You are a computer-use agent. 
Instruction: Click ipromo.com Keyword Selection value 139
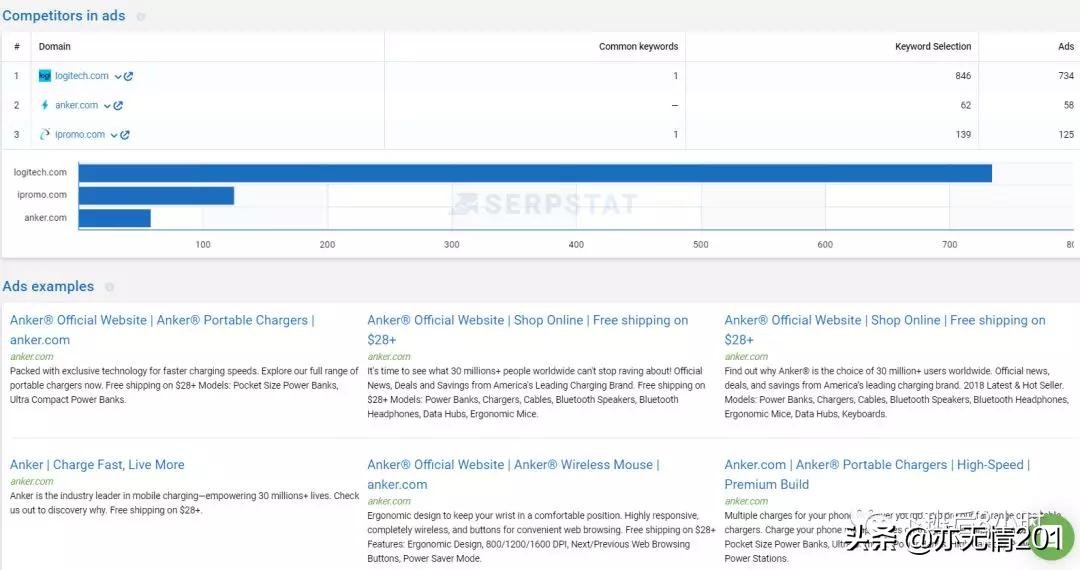(x=963, y=134)
